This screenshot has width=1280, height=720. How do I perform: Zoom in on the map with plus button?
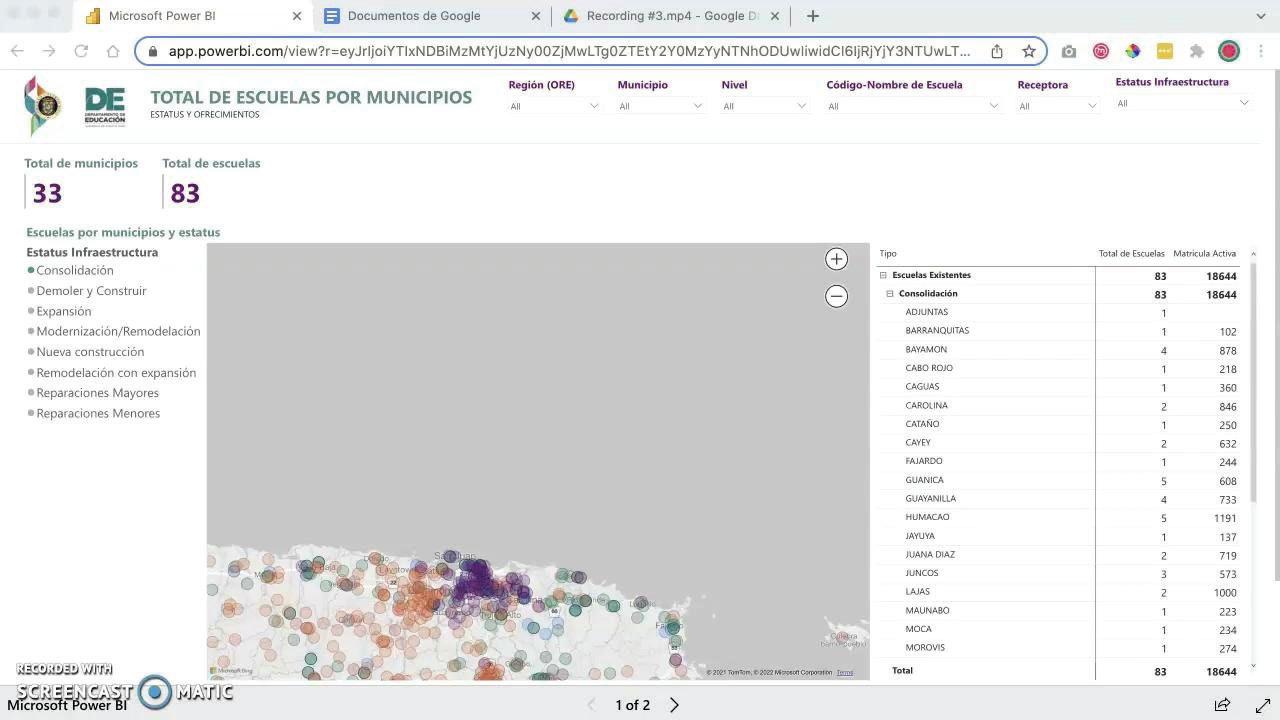(x=836, y=259)
